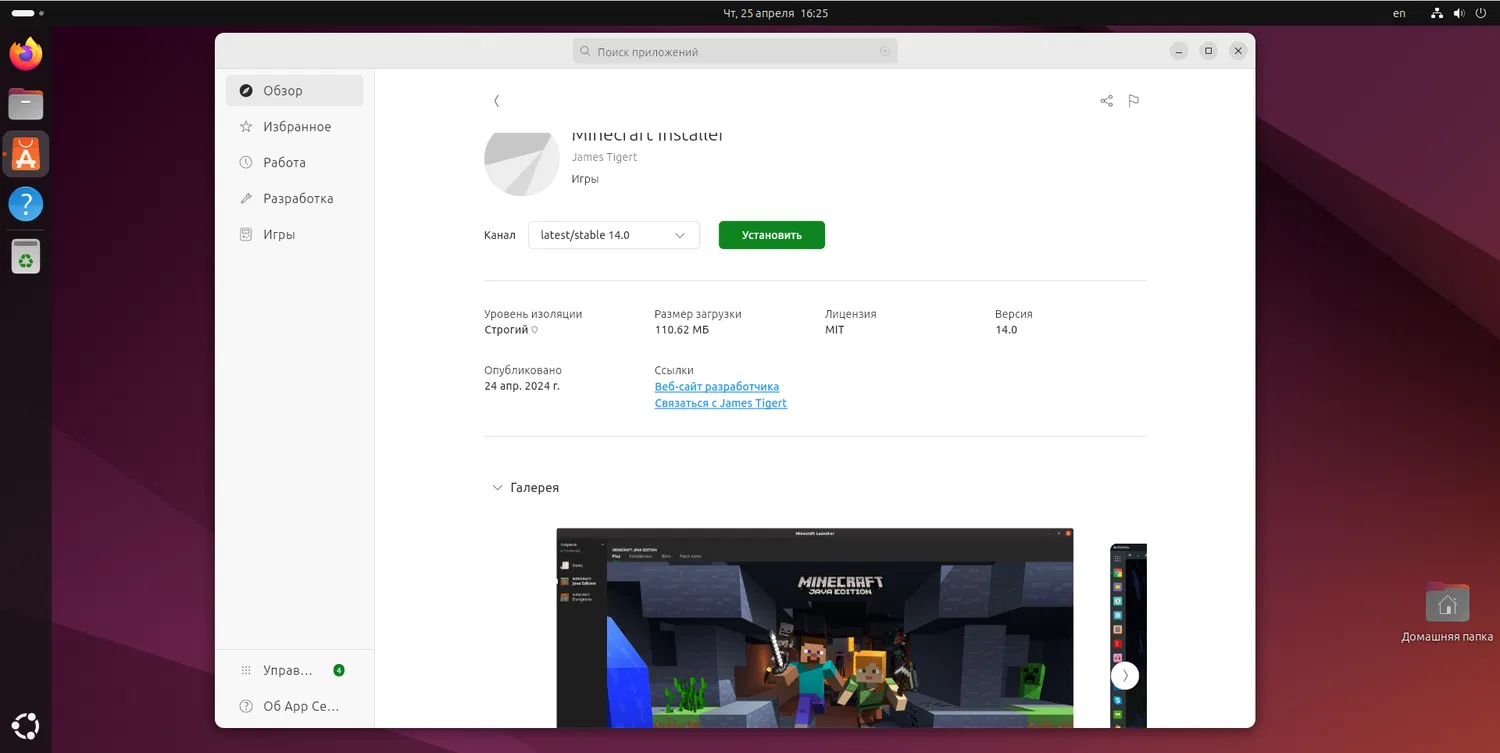The height and width of the screenshot is (753, 1500).
Task: Select the Разработка category
Action: click(294, 198)
